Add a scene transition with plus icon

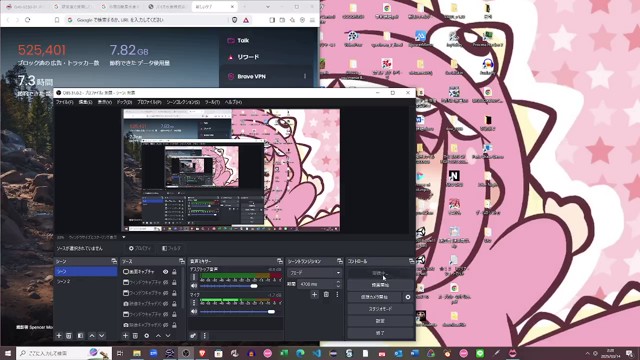coord(314,294)
